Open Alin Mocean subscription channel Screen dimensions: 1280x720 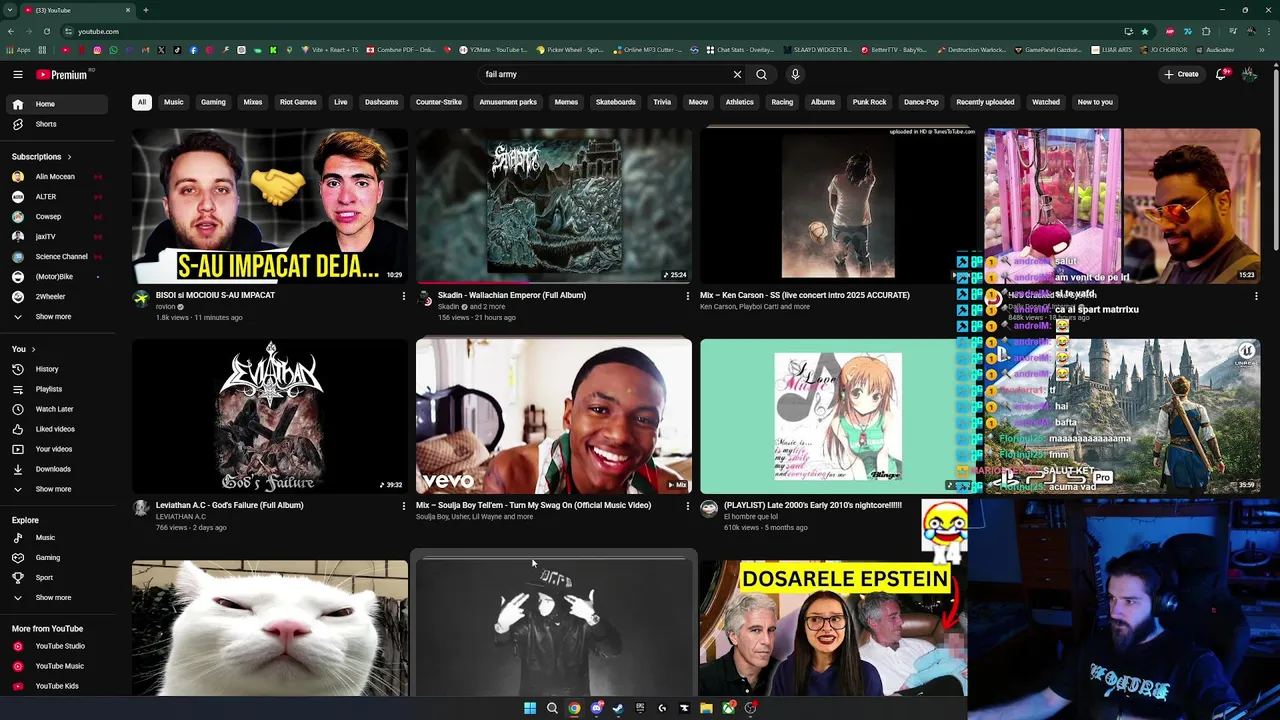pos(58,177)
